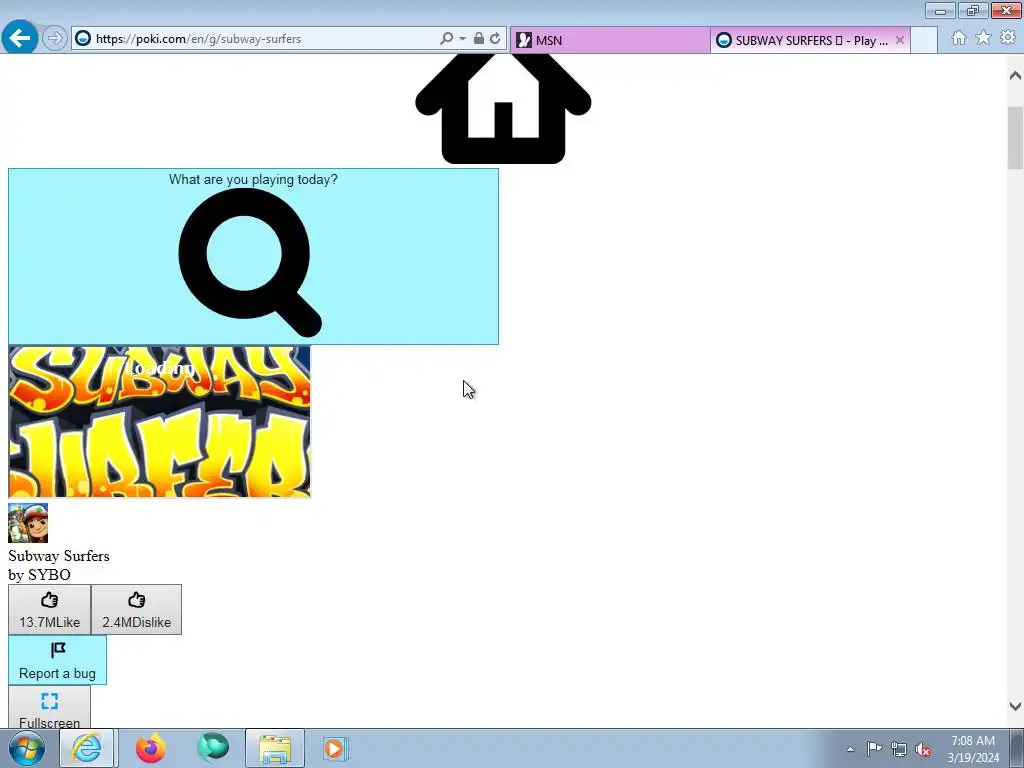Open the Tools gear icon
The image size is (1024, 768).
click(x=1008, y=38)
